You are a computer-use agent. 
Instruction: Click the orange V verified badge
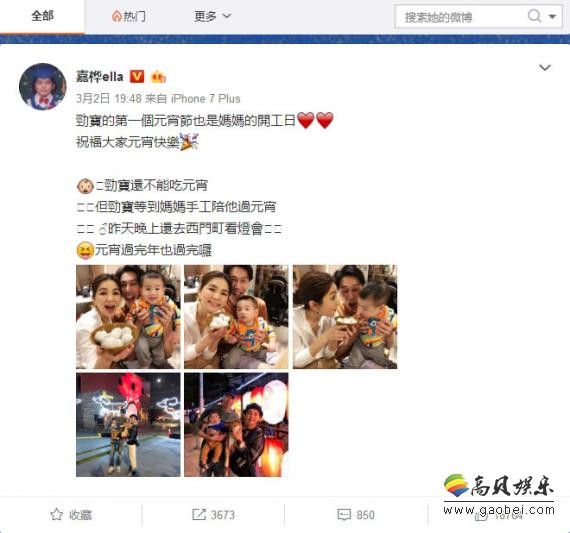(x=137, y=76)
